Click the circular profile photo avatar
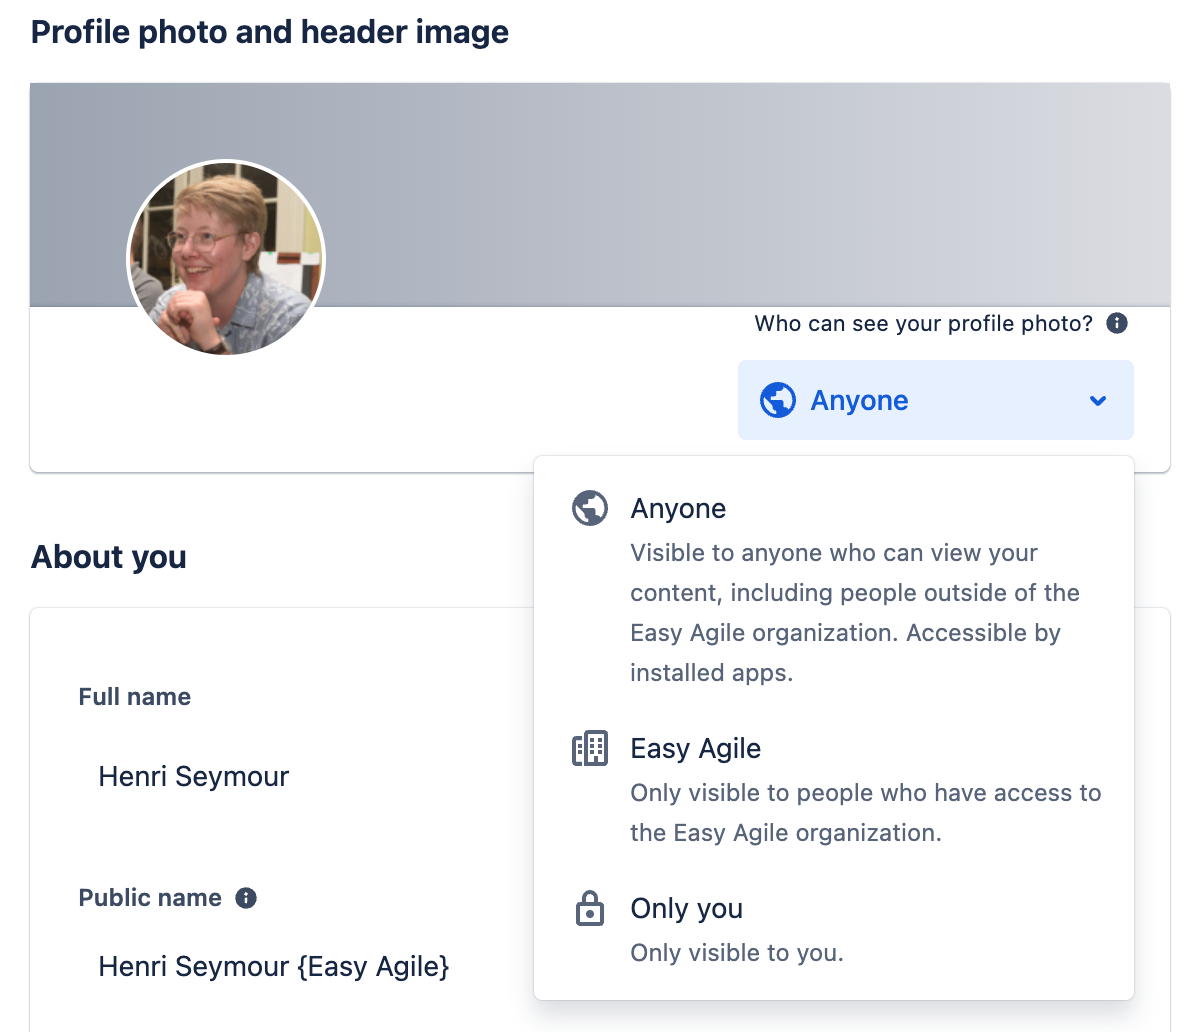 pyautogui.click(x=226, y=259)
